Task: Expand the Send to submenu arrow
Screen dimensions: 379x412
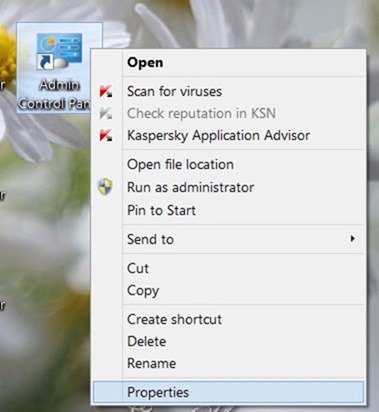Action: [x=352, y=239]
